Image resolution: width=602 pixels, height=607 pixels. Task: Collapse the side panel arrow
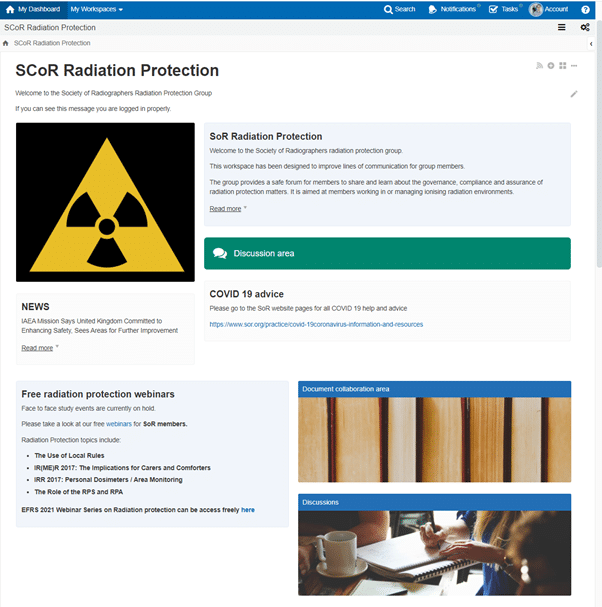coord(590,44)
